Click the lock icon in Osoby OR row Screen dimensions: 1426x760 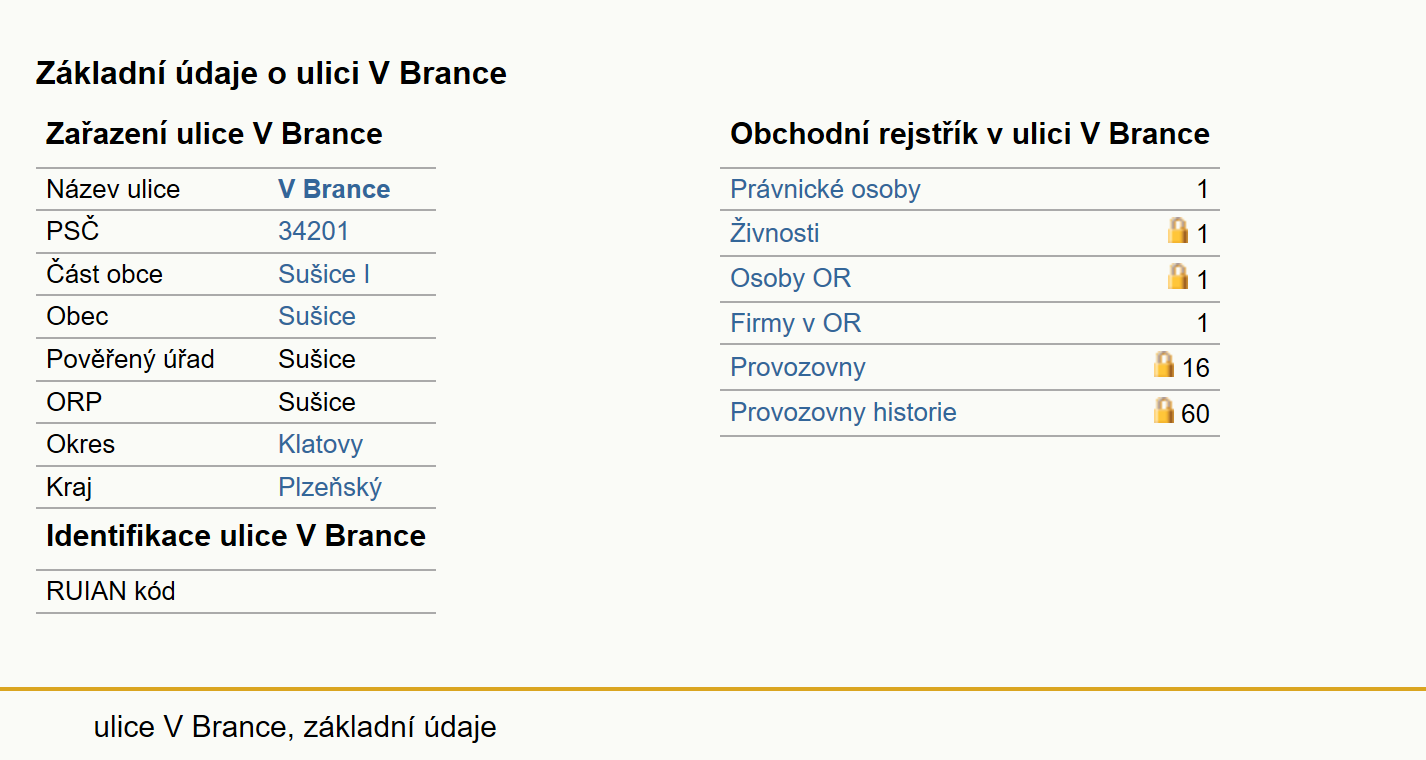click(1178, 276)
